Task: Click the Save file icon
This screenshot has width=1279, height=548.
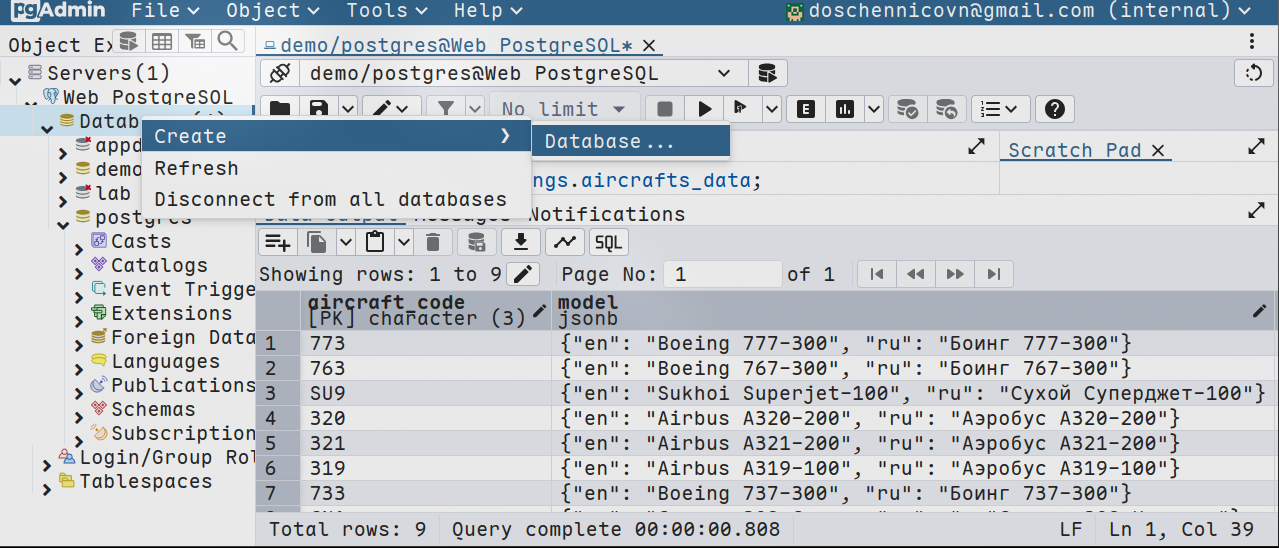Action: (318, 109)
